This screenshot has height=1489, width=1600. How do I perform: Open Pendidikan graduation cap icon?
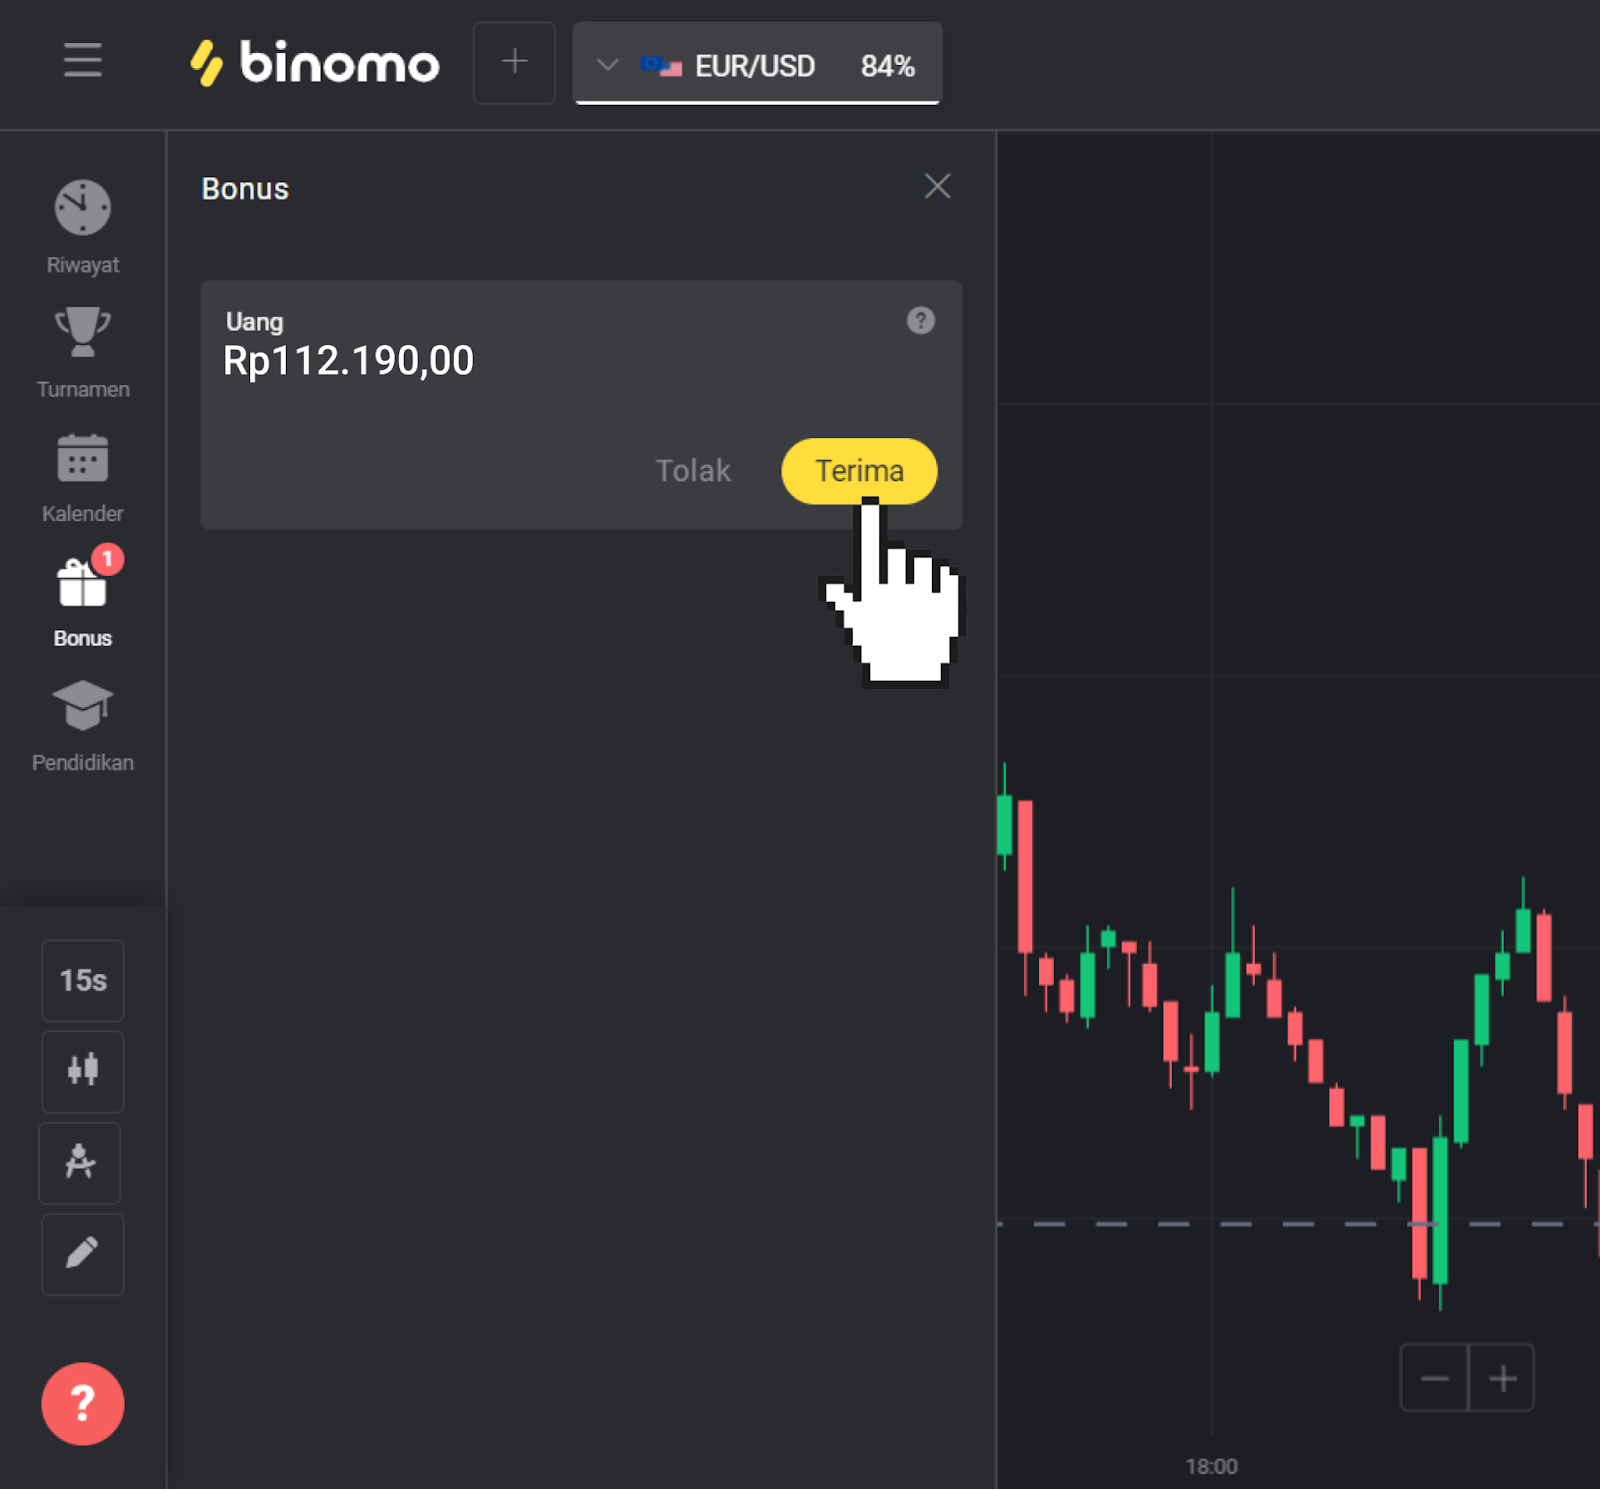(x=82, y=706)
